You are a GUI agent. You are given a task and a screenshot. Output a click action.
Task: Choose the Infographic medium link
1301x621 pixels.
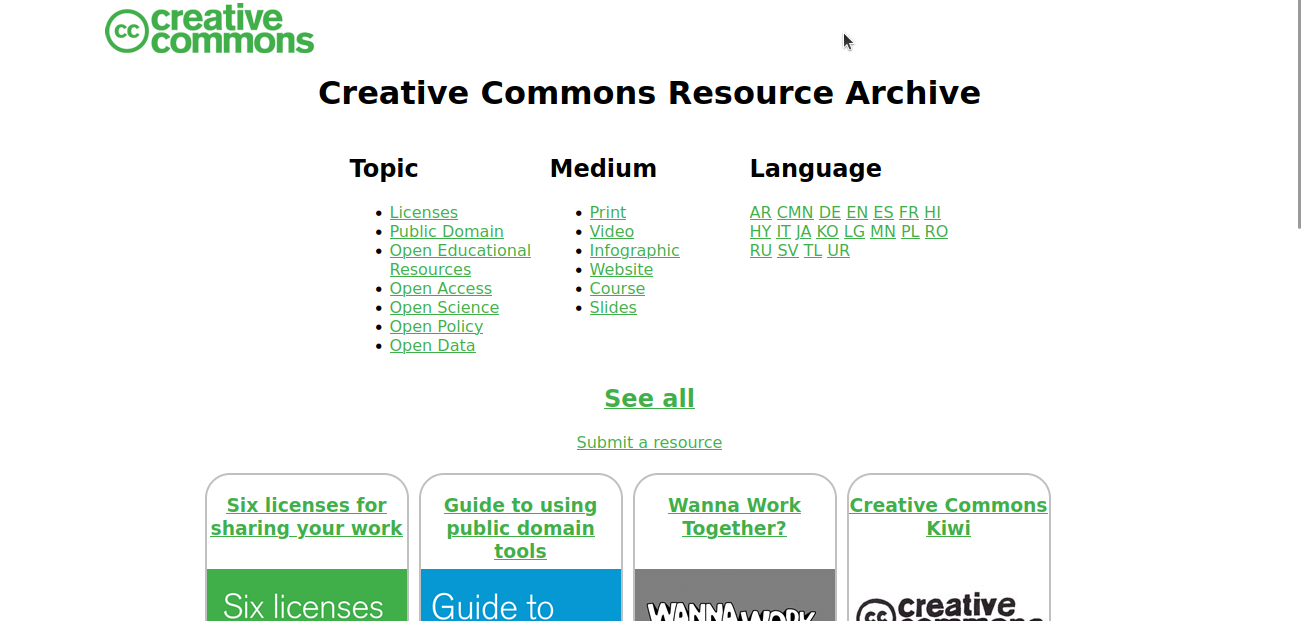(x=635, y=250)
